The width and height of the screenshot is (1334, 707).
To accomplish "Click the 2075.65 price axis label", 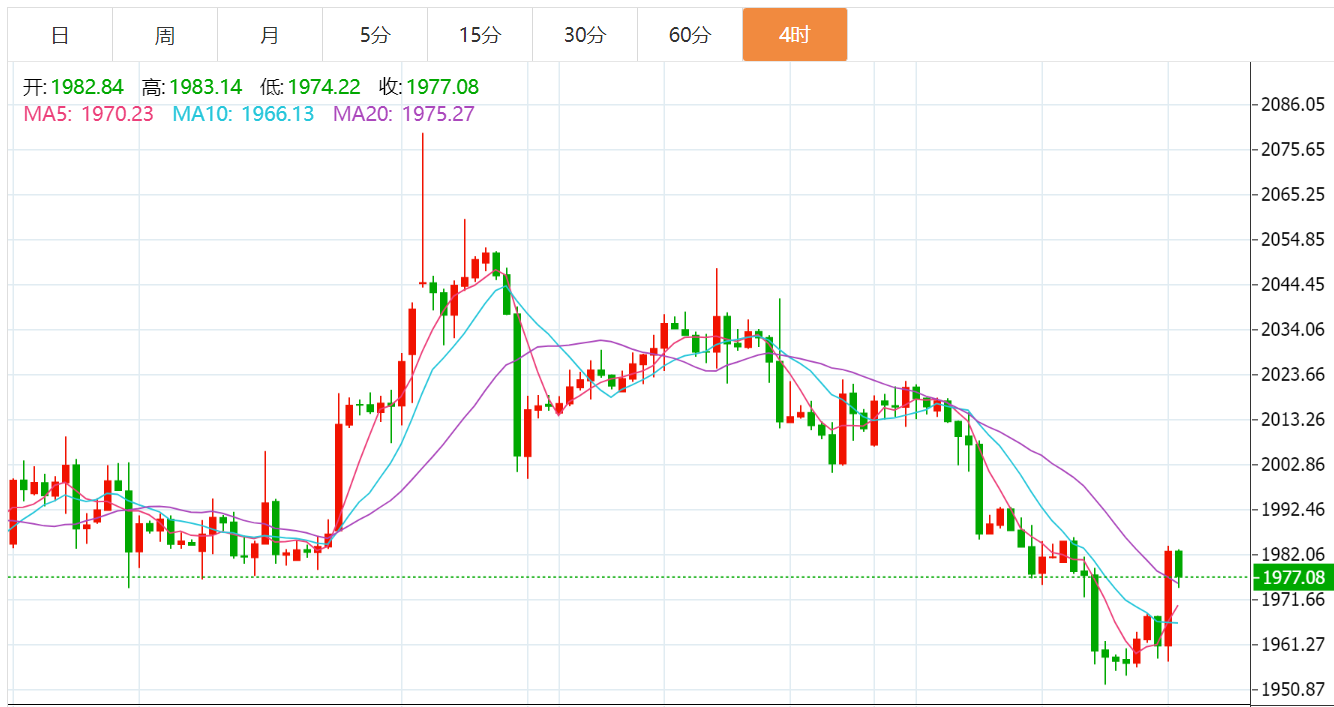I will click(1293, 149).
